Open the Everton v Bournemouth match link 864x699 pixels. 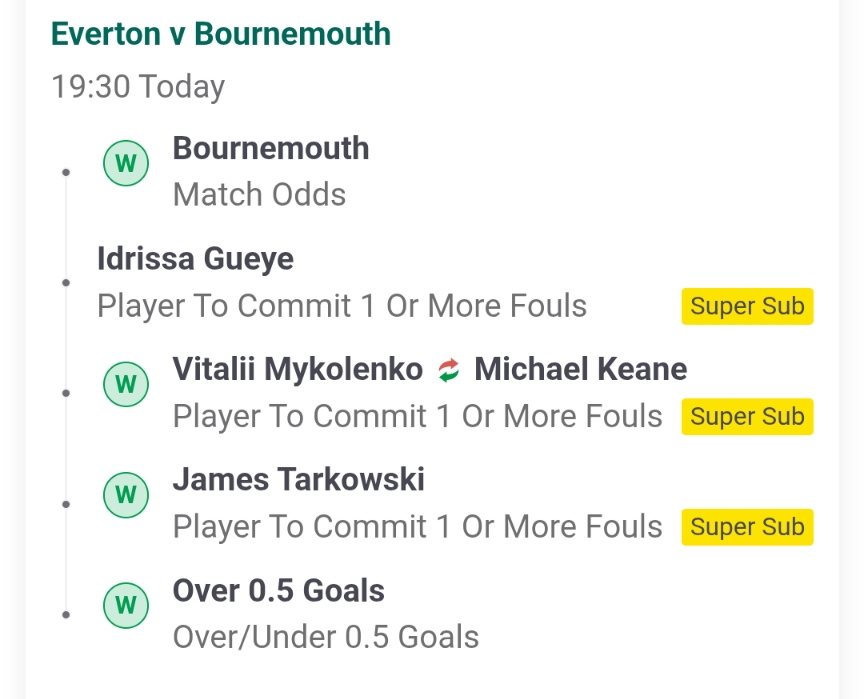[221, 34]
